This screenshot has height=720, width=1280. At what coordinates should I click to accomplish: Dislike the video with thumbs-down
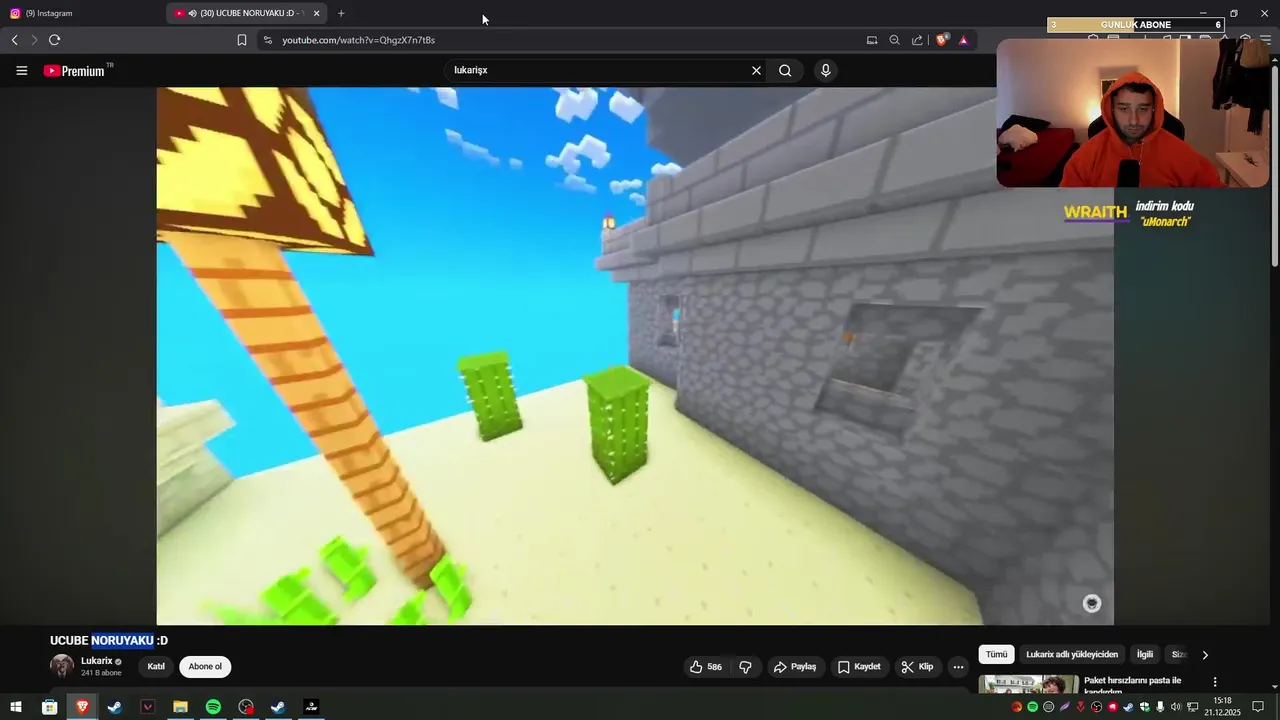745,667
